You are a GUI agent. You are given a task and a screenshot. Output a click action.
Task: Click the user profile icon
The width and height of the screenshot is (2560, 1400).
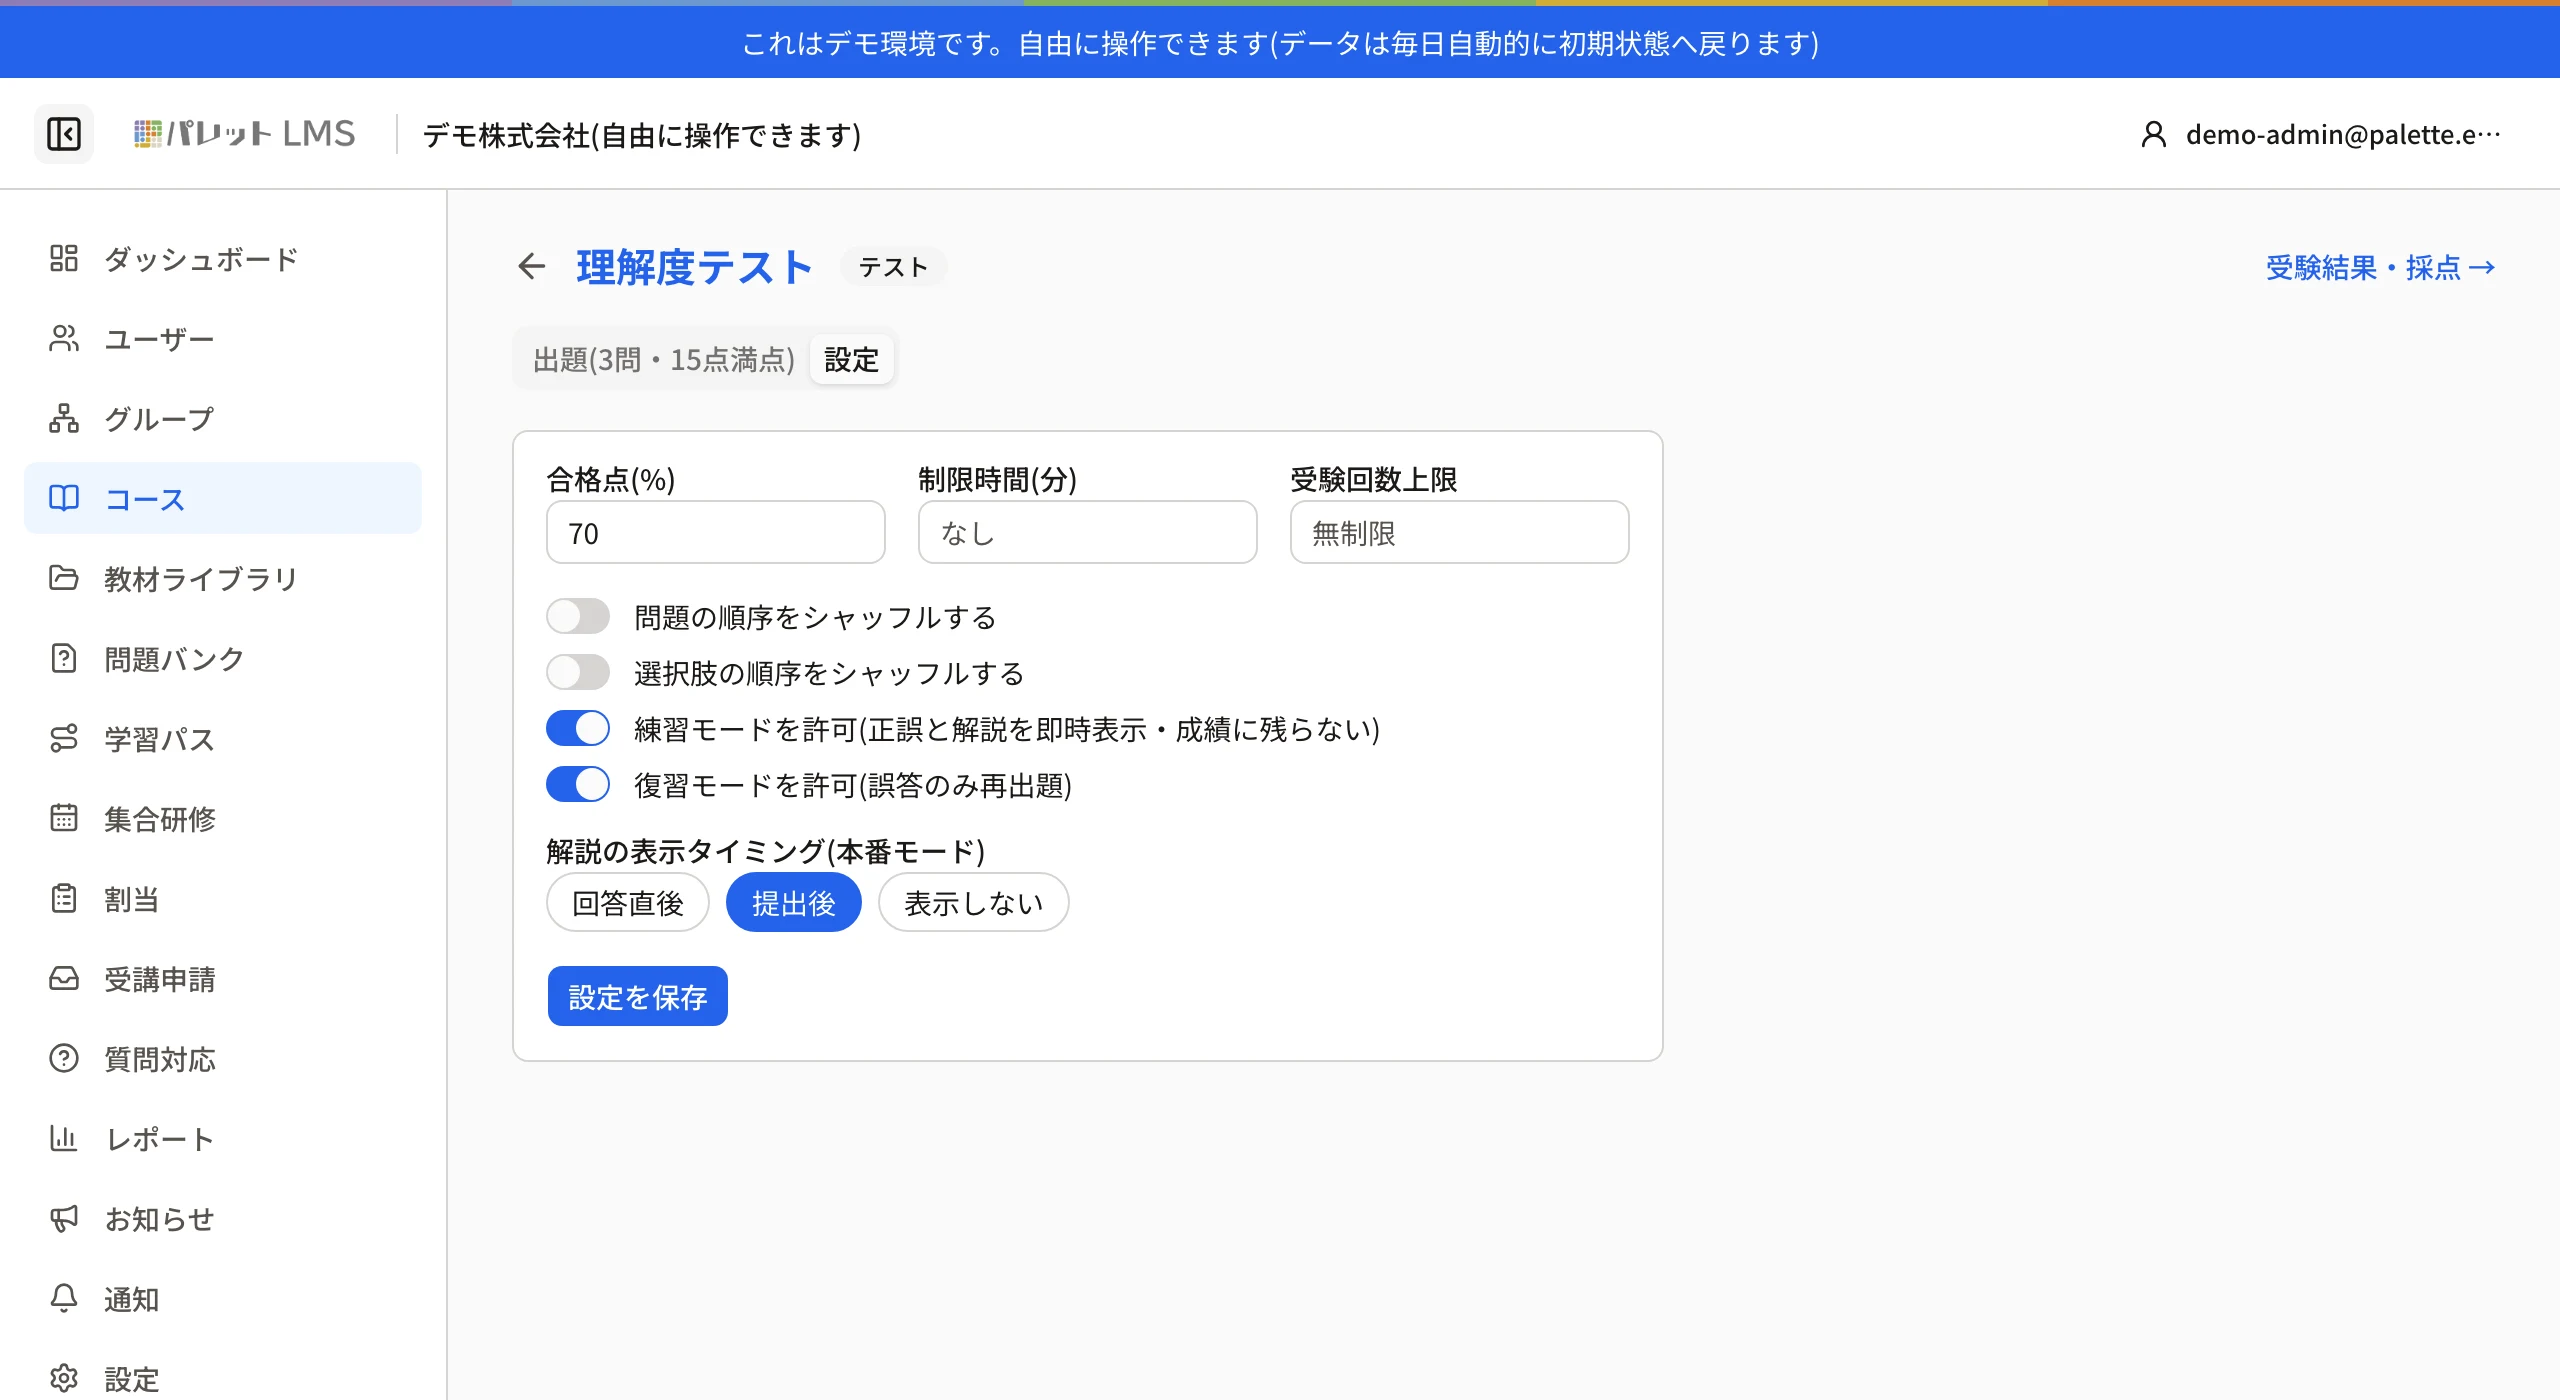click(x=2154, y=134)
